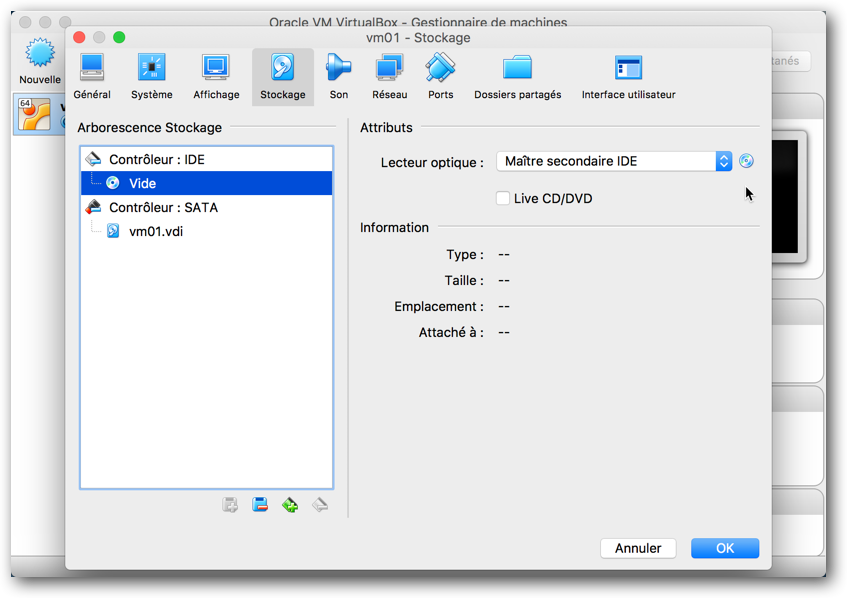The image size is (847, 598).
Task: Click the Annuler button
Action: pos(638,548)
